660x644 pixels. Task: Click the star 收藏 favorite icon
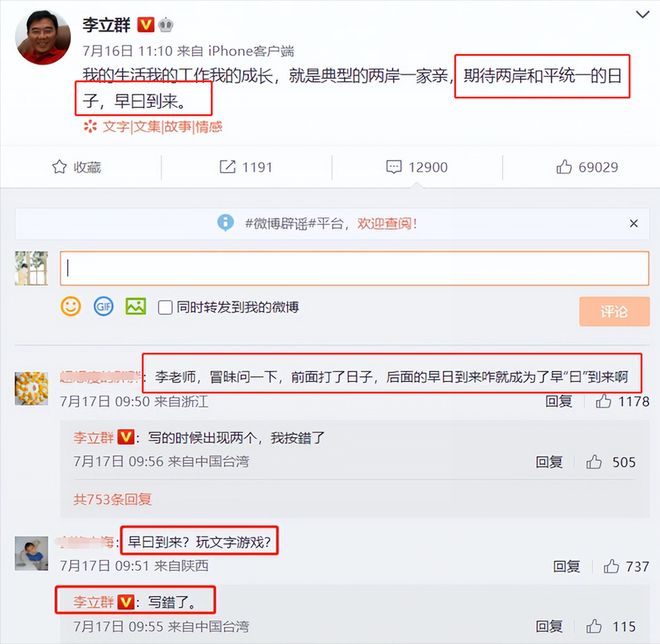59,167
